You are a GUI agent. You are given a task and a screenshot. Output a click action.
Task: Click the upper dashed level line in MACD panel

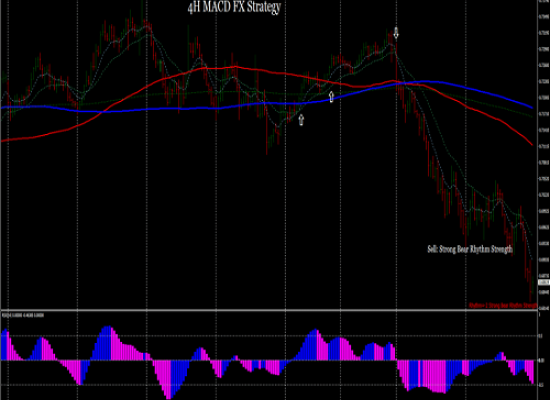click(269, 336)
